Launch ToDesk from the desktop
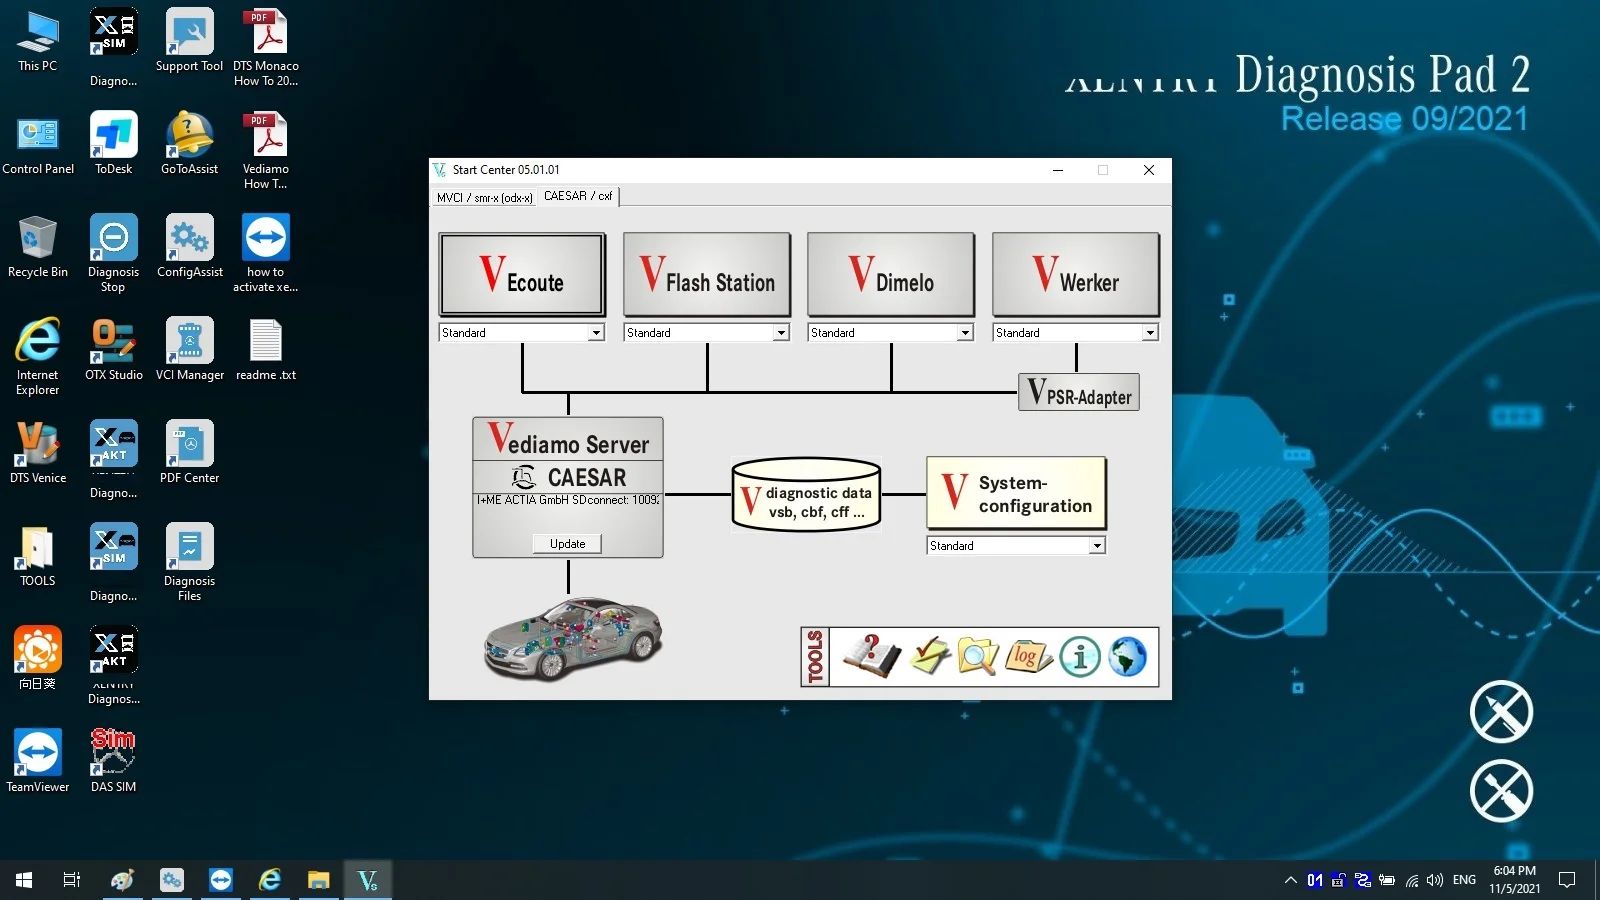The width and height of the screenshot is (1600, 900). [114, 145]
